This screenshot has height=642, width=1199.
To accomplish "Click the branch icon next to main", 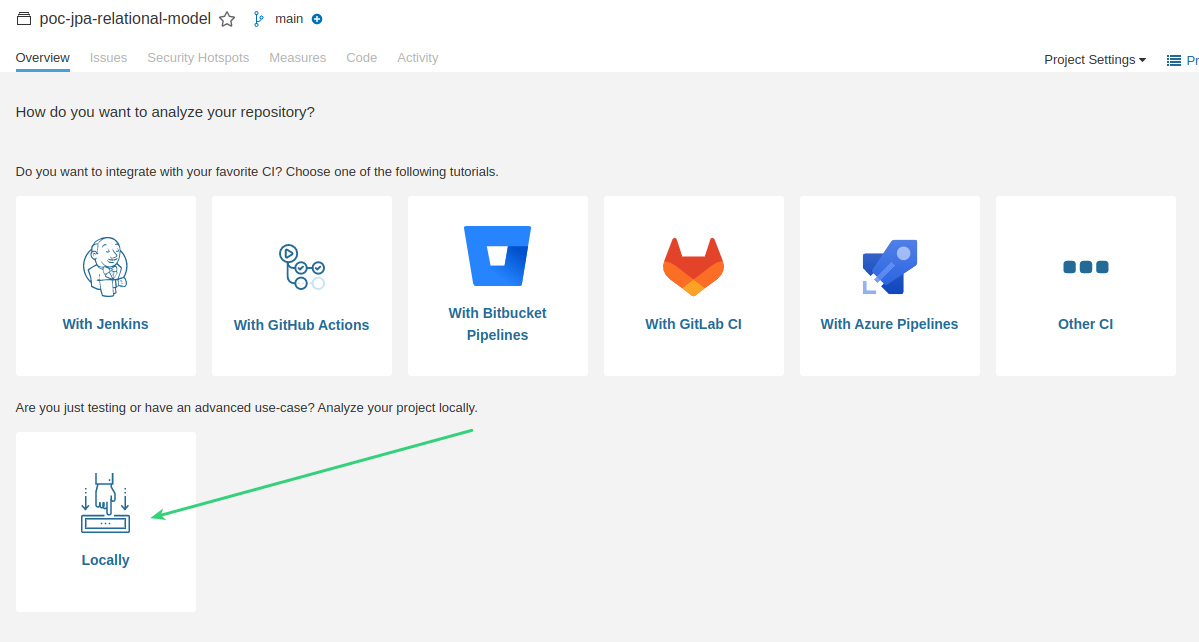I will tap(258, 19).
